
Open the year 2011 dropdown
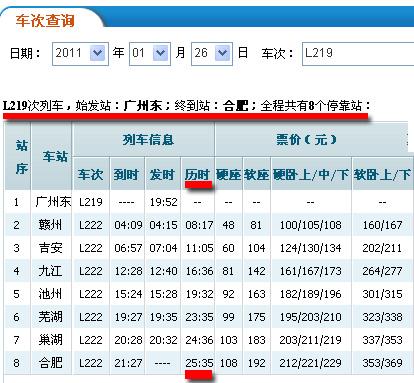pyautogui.click(x=80, y=53)
